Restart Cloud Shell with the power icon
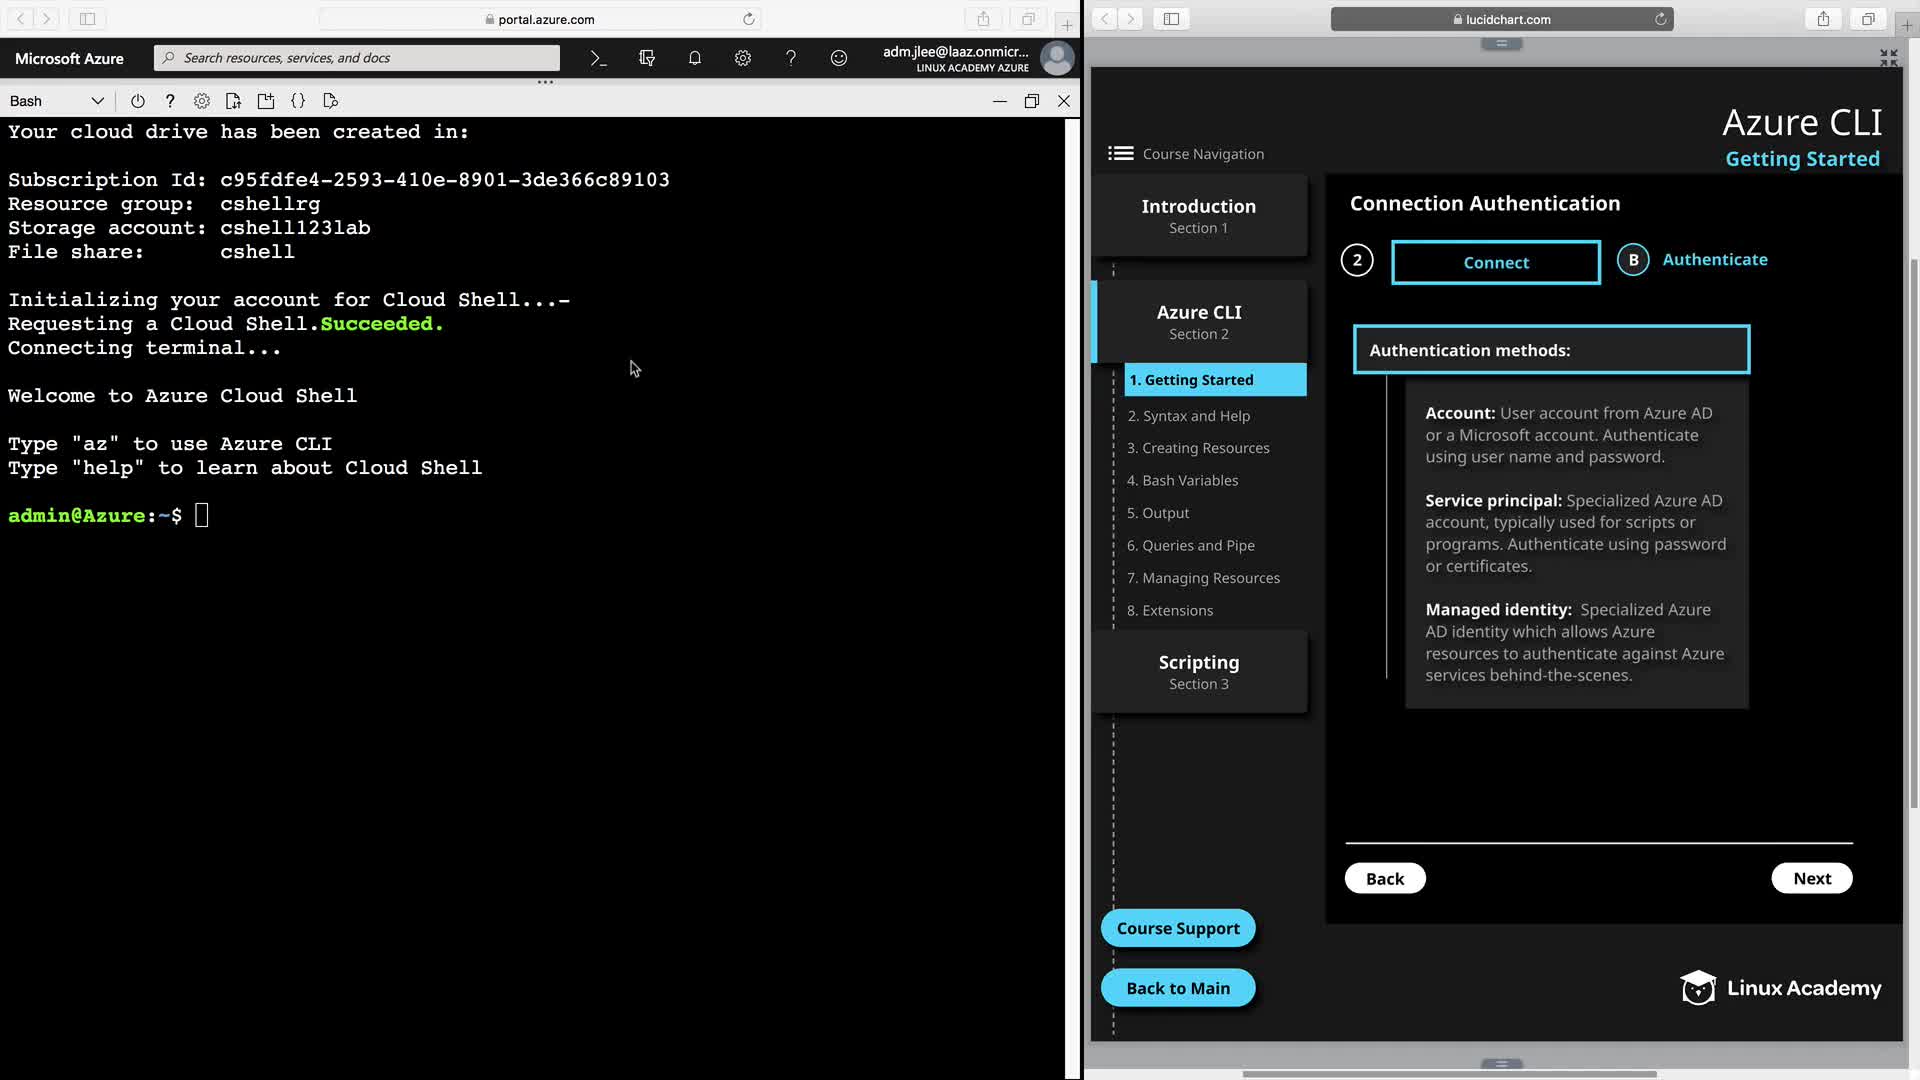The image size is (1920, 1080). (138, 101)
